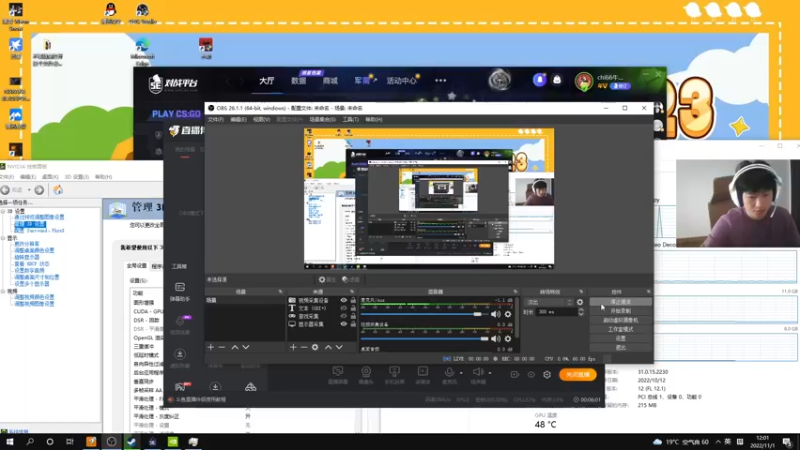Open the File menu in OBS
This screenshot has width=800, height=450.
215,119
